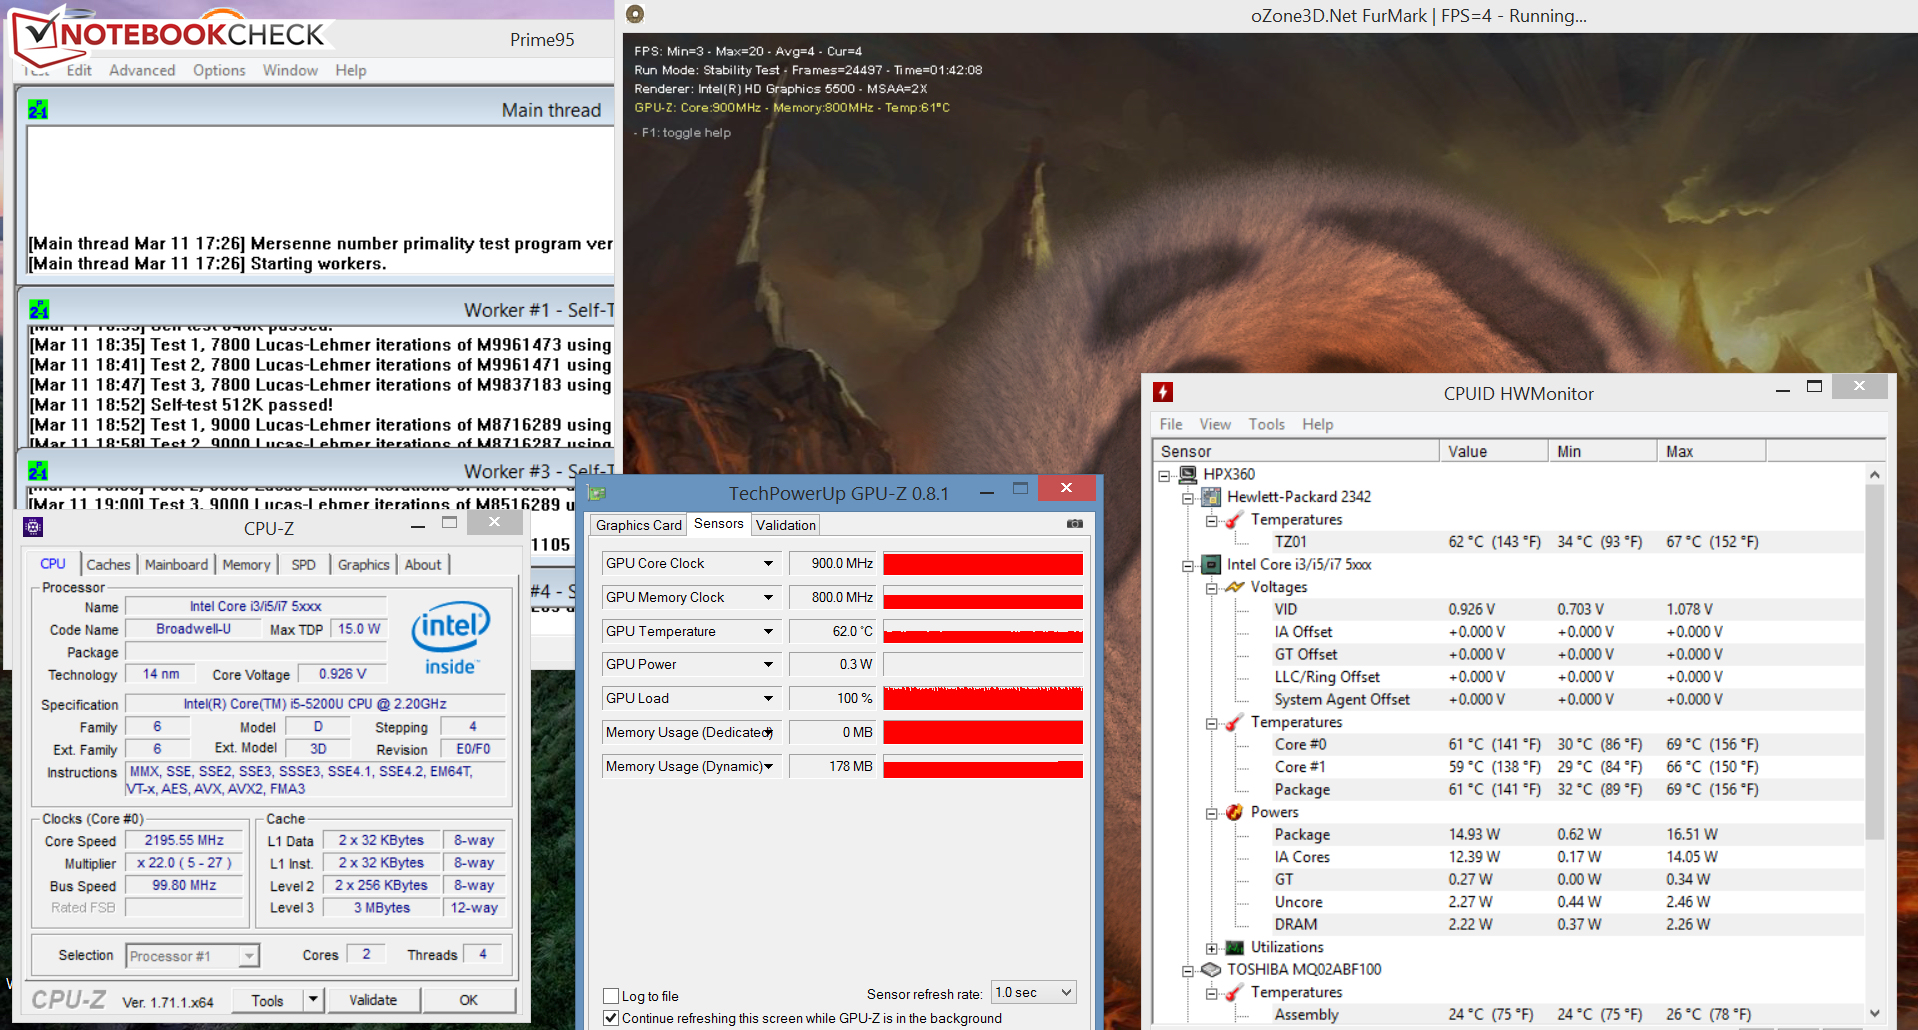
Task: Click the Value column header in HWMonitor
Action: tap(1494, 451)
